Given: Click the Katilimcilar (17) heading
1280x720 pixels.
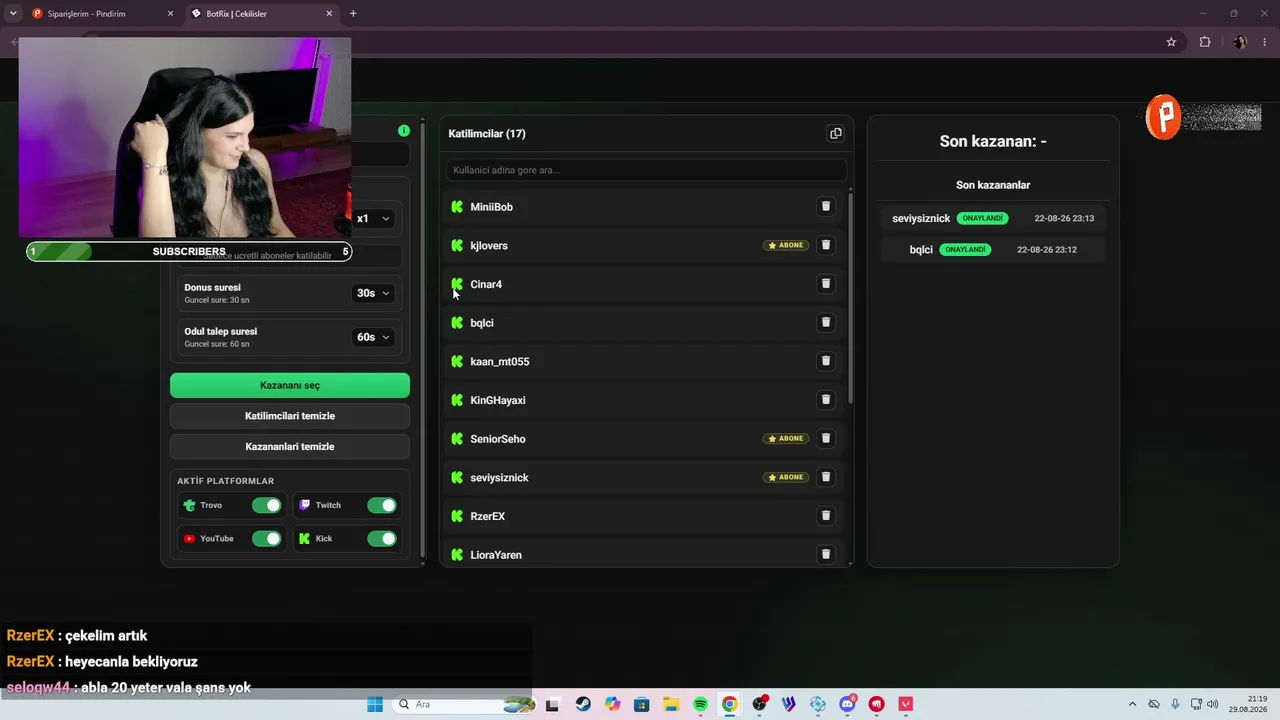Looking at the screenshot, I should pos(487,134).
